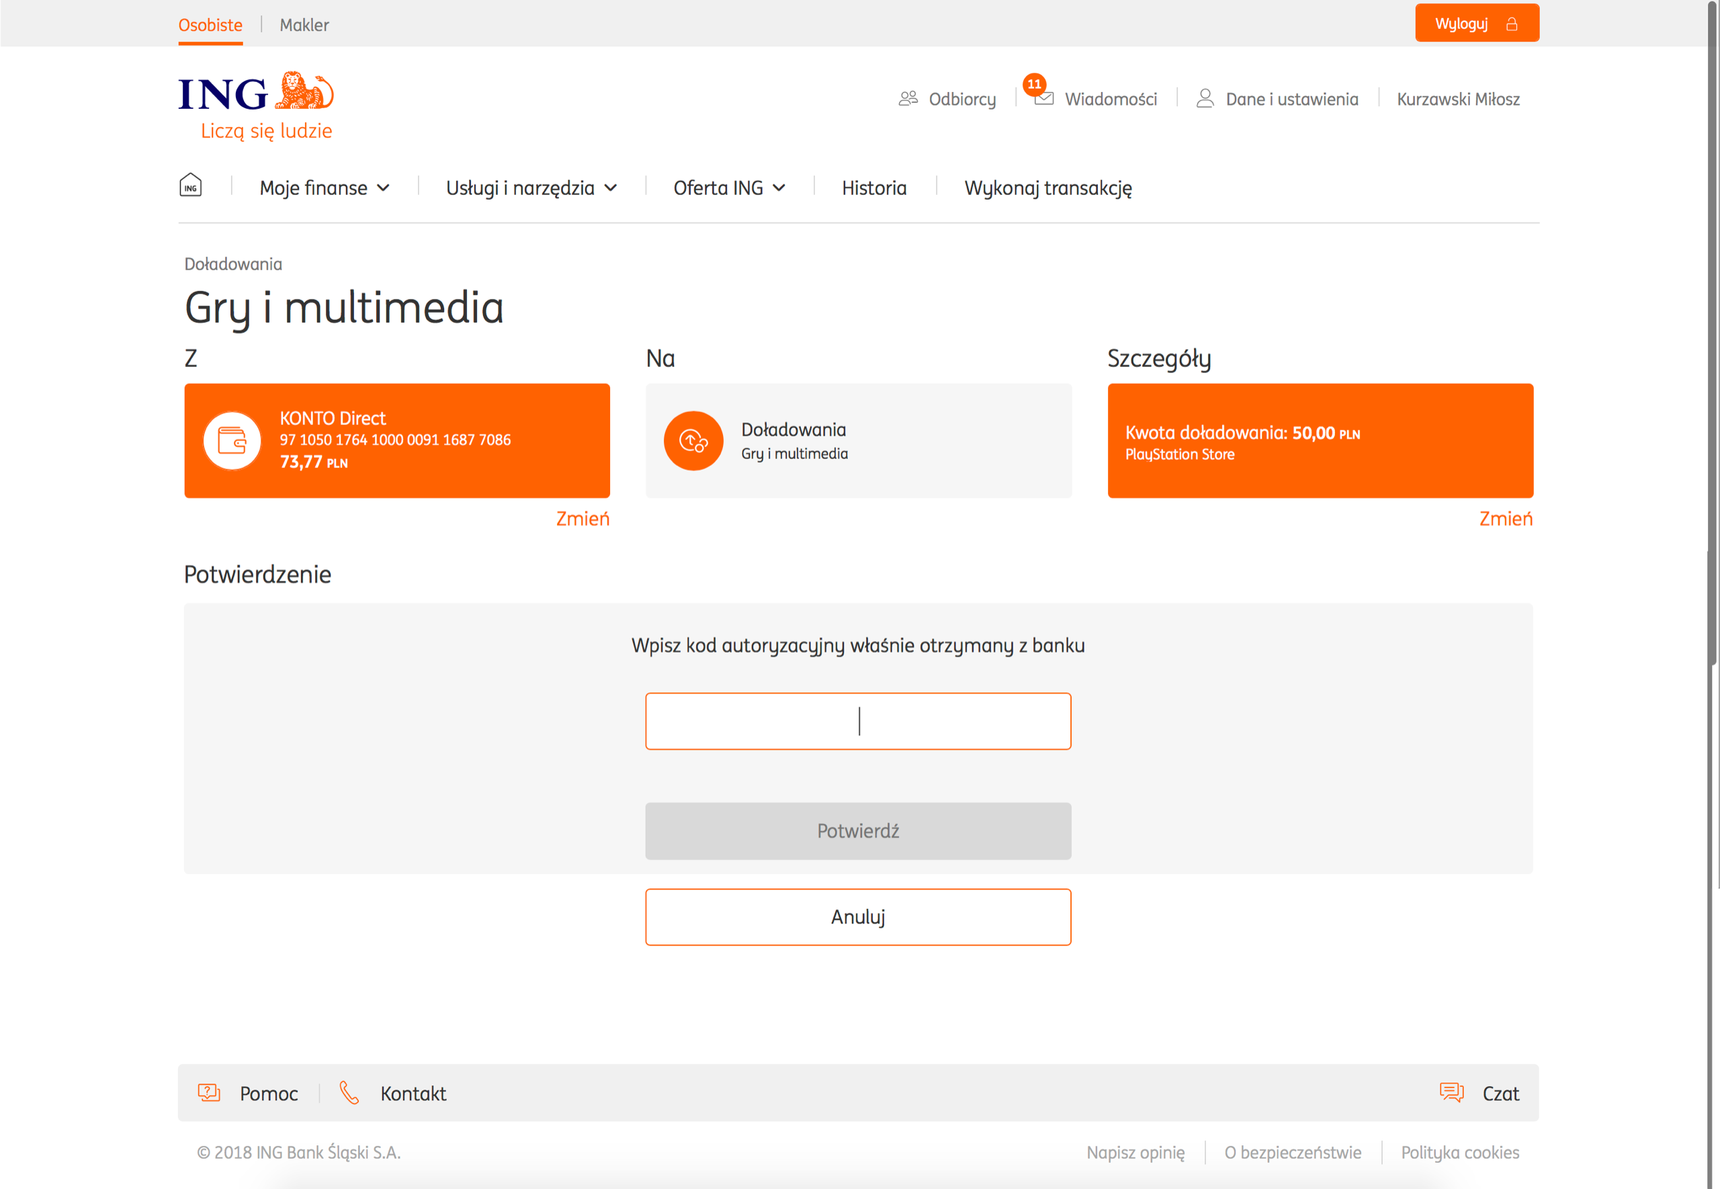Viewport: 1720px width, 1189px height.
Task: Click the Pomoc help icon in footer
Action: pyautogui.click(x=209, y=1092)
